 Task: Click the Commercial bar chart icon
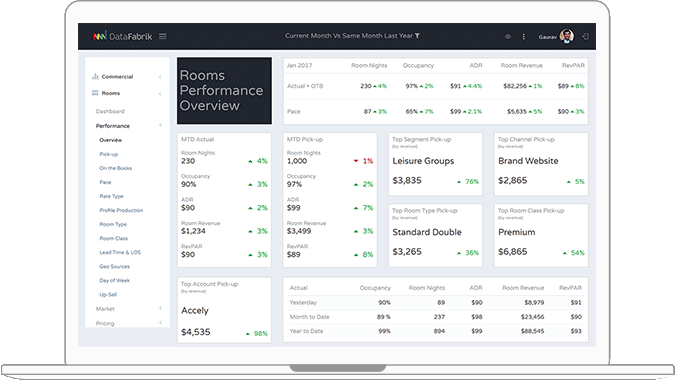tap(95, 77)
